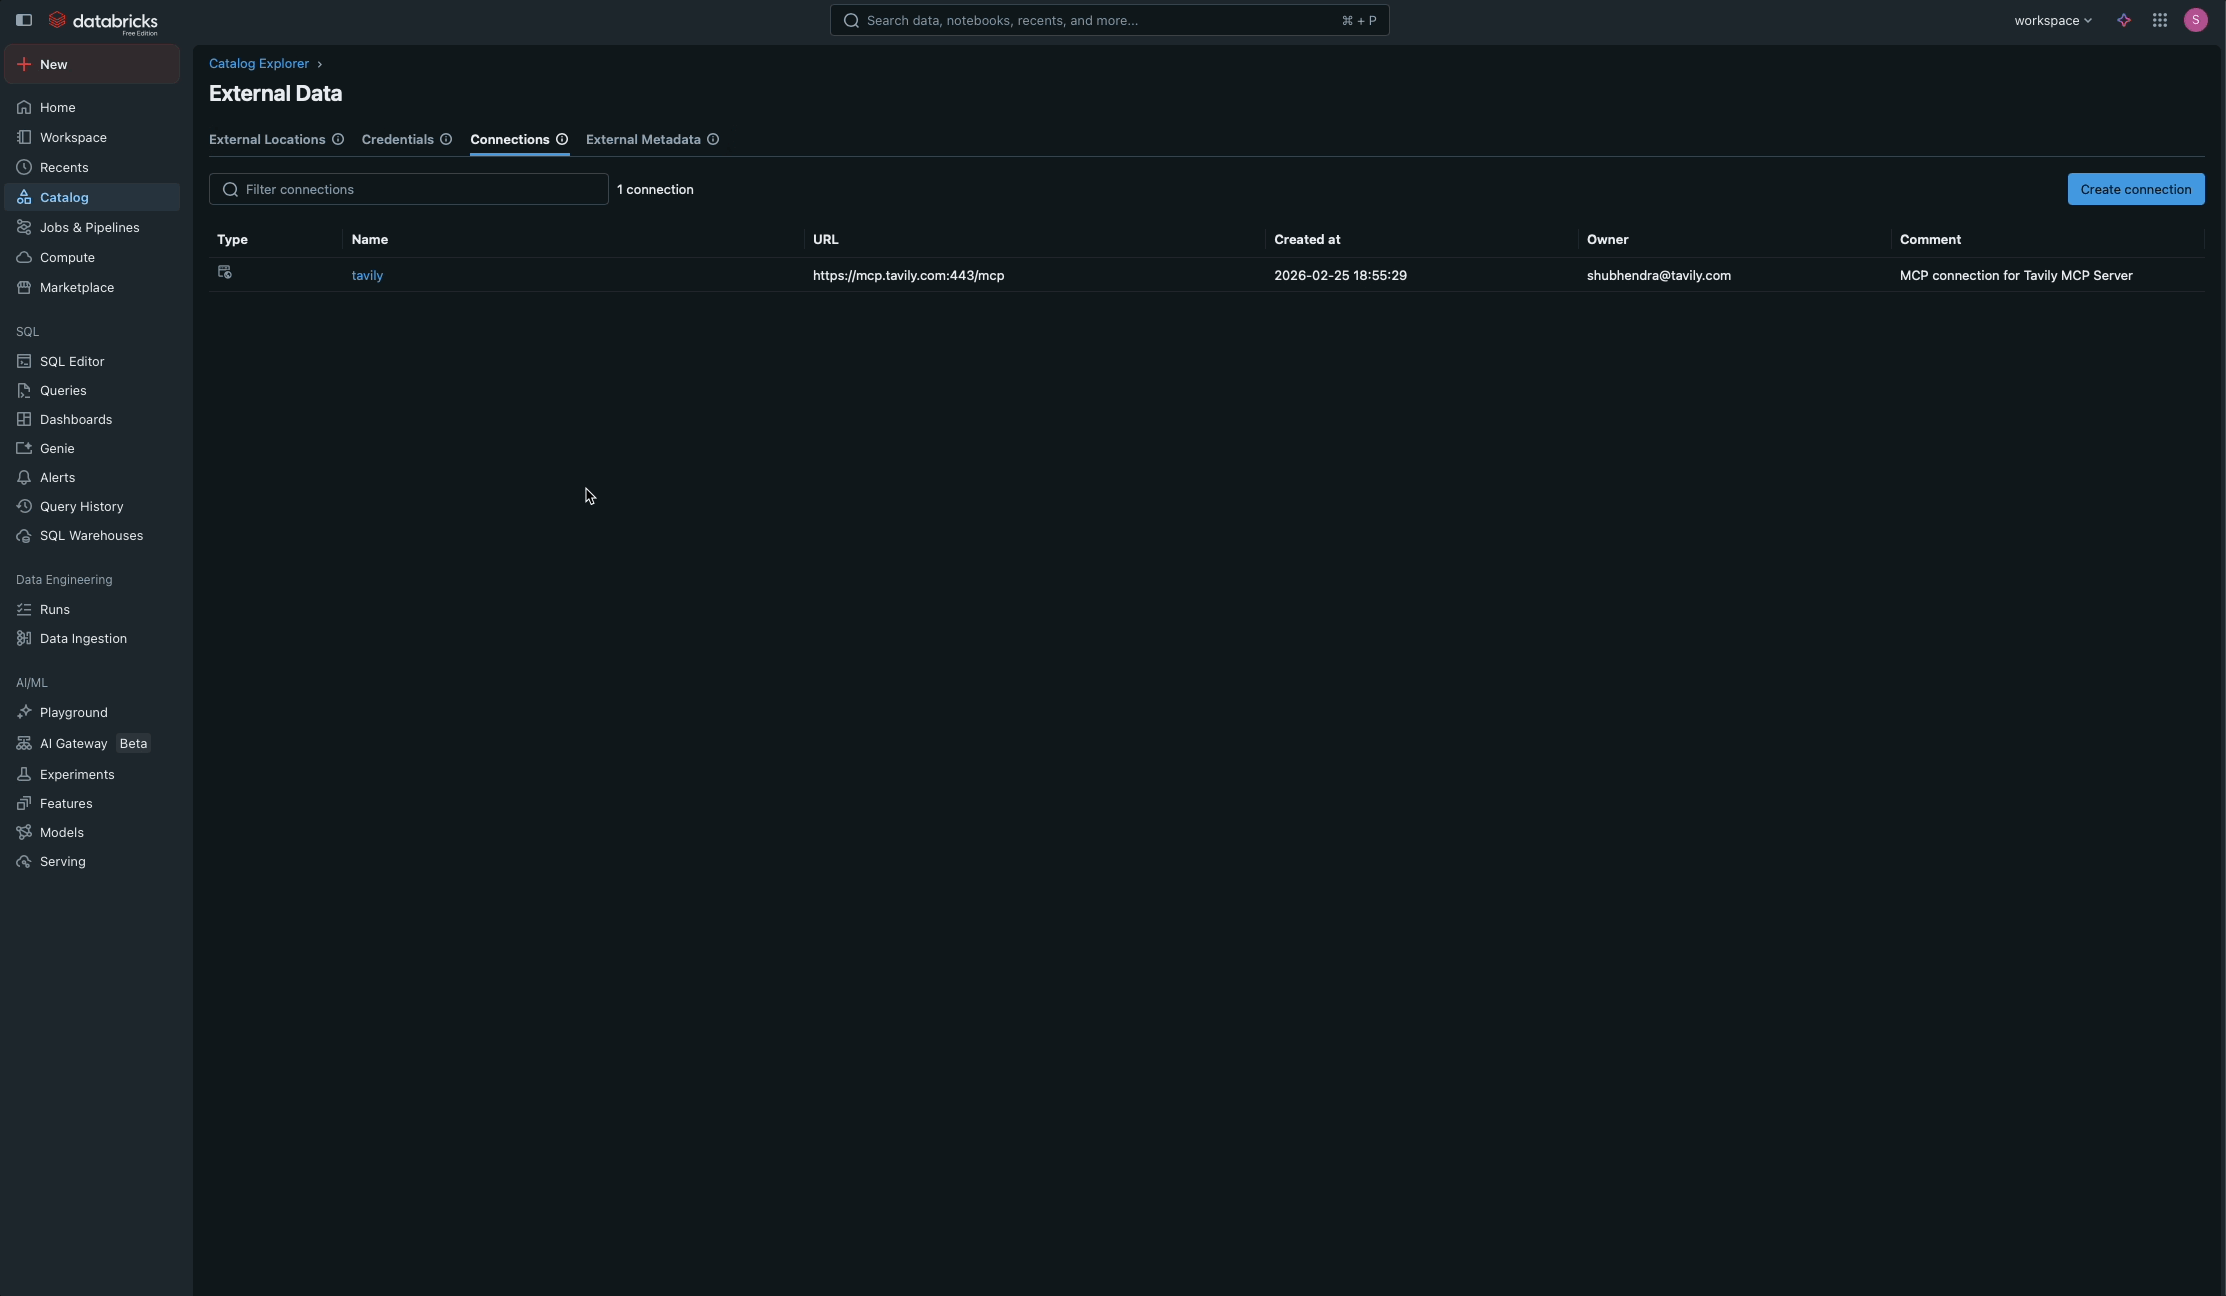
Task: Open the External Metadata tab
Action: pyautogui.click(x=643, y=139)
